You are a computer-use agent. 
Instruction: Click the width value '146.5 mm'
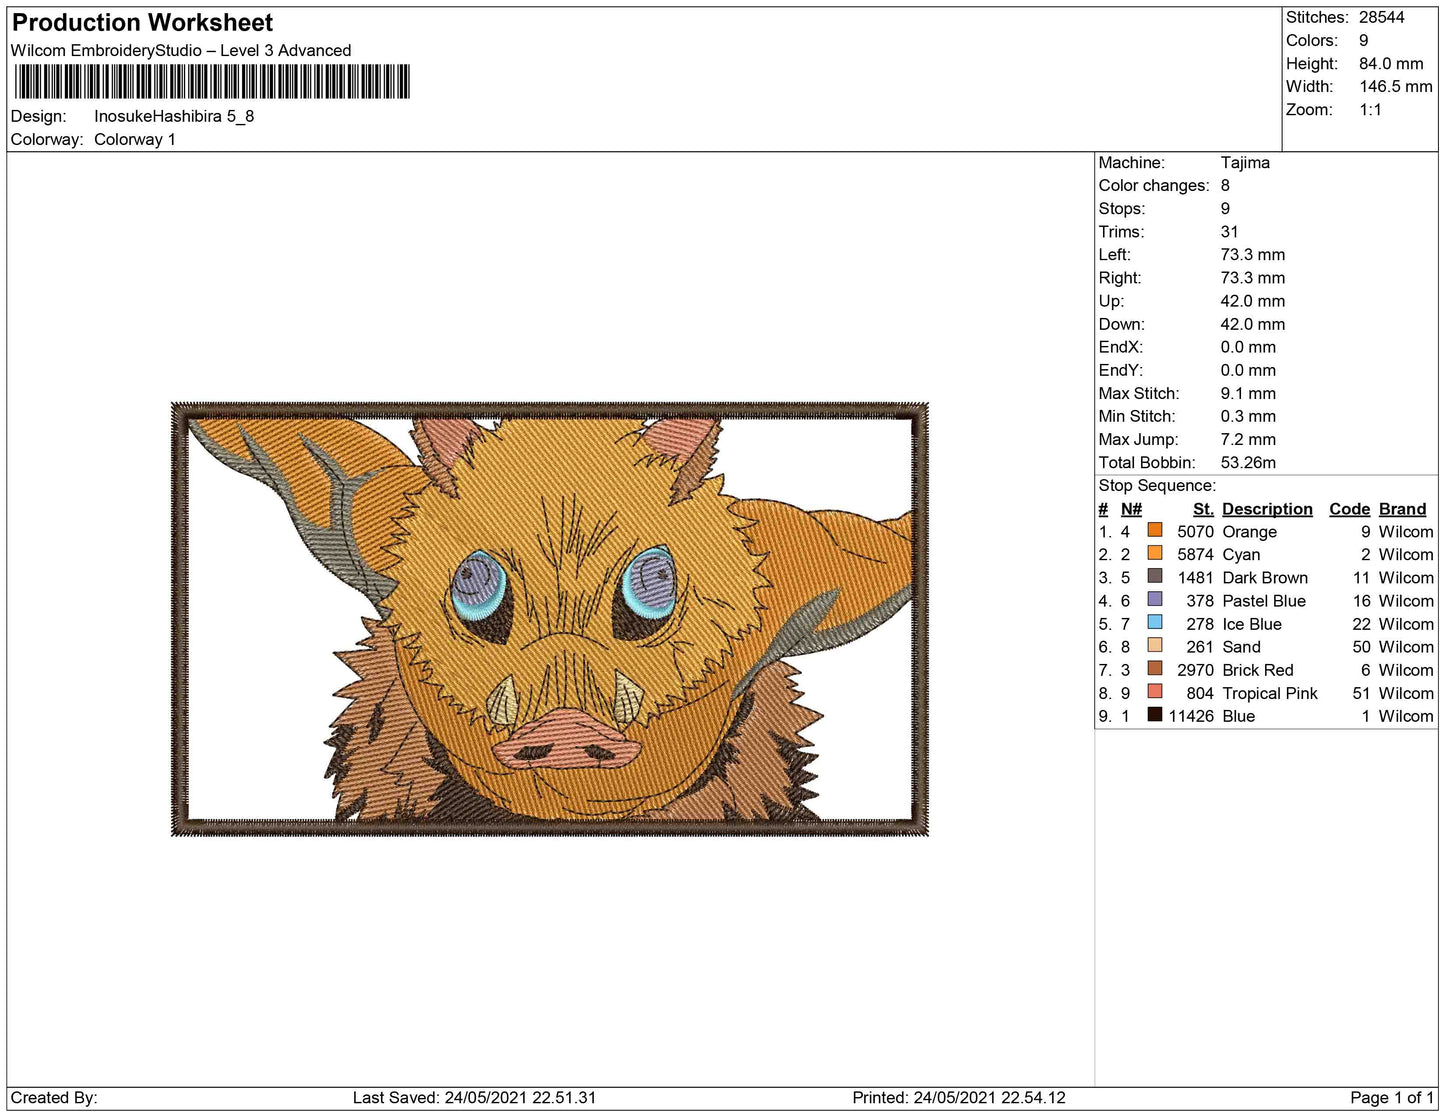pos(1396,86)
